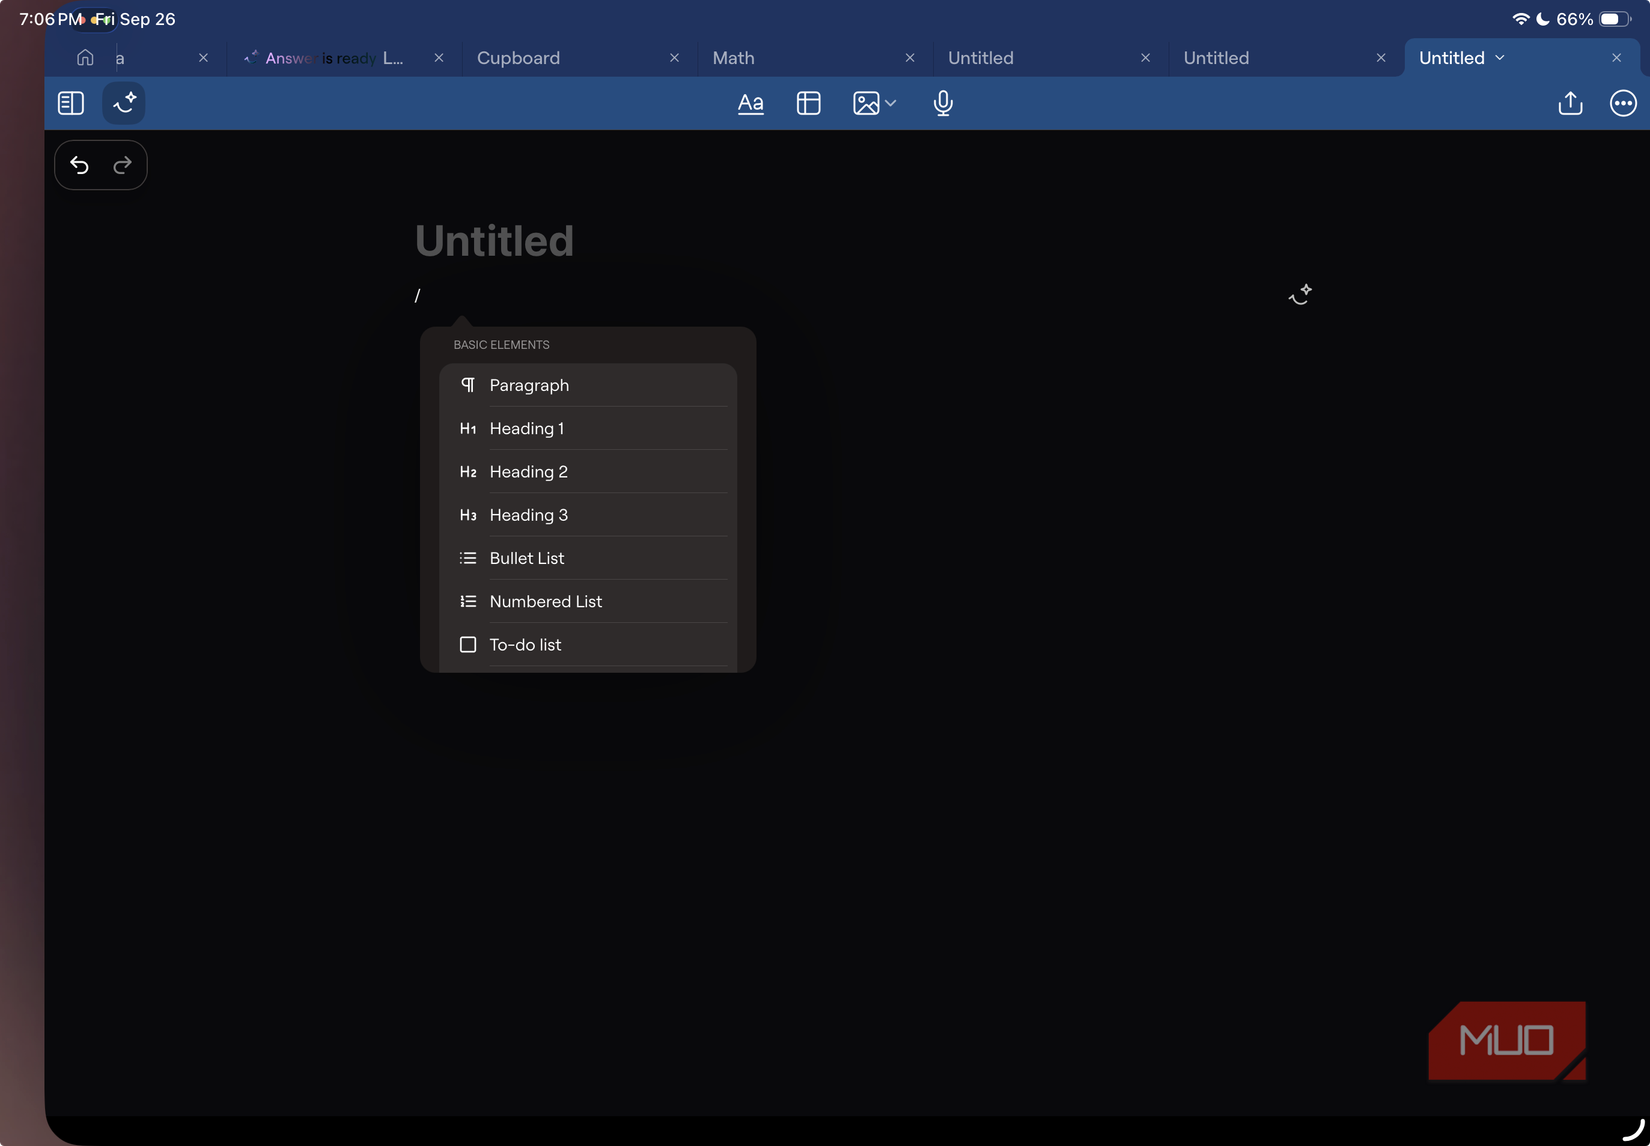The height and width of the screenshot is (1146, 1650).
Task: Select Bullet List from the menu
Action: coord(528,558)
